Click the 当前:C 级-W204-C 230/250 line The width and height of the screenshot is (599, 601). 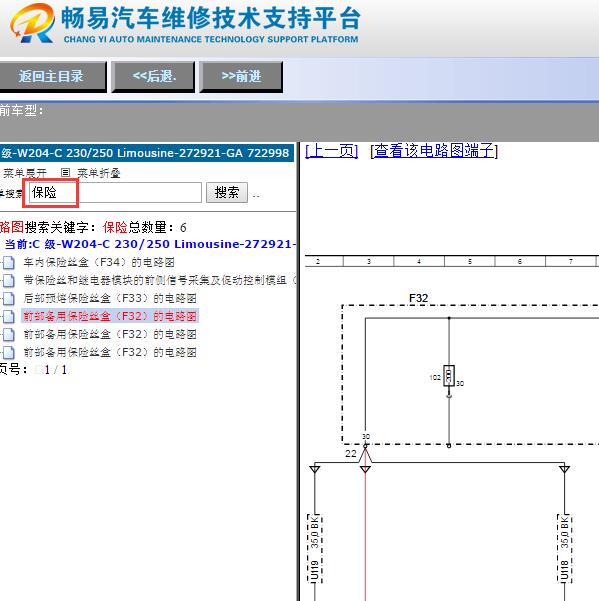pos(150,244)
